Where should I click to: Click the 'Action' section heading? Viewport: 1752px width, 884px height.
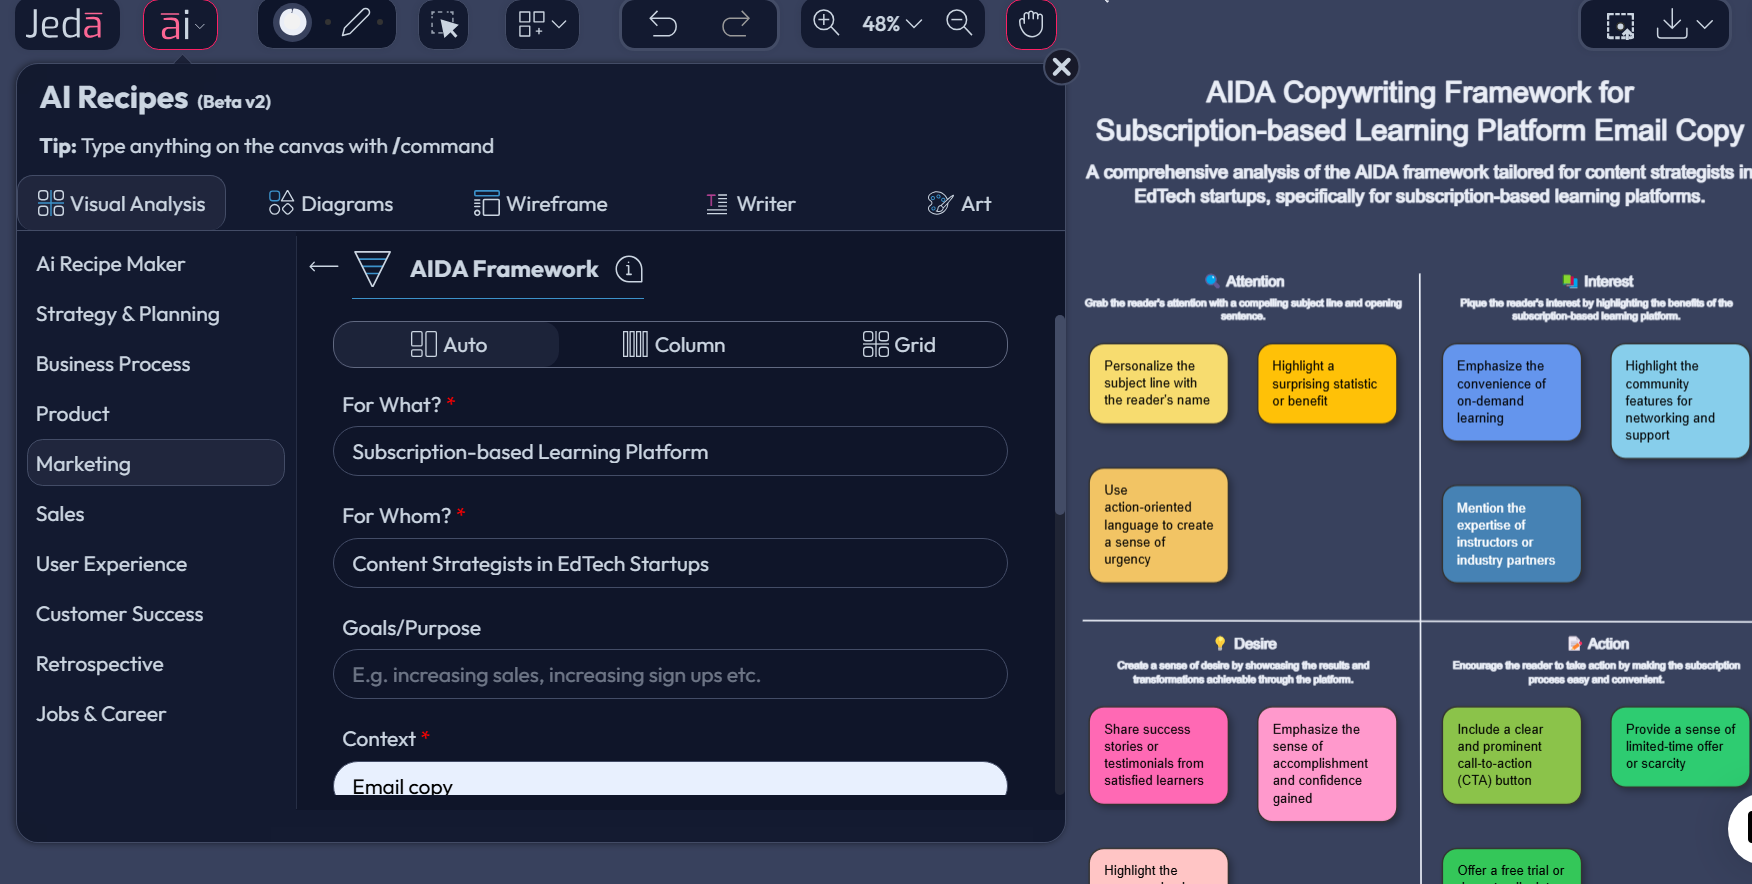1607,644
